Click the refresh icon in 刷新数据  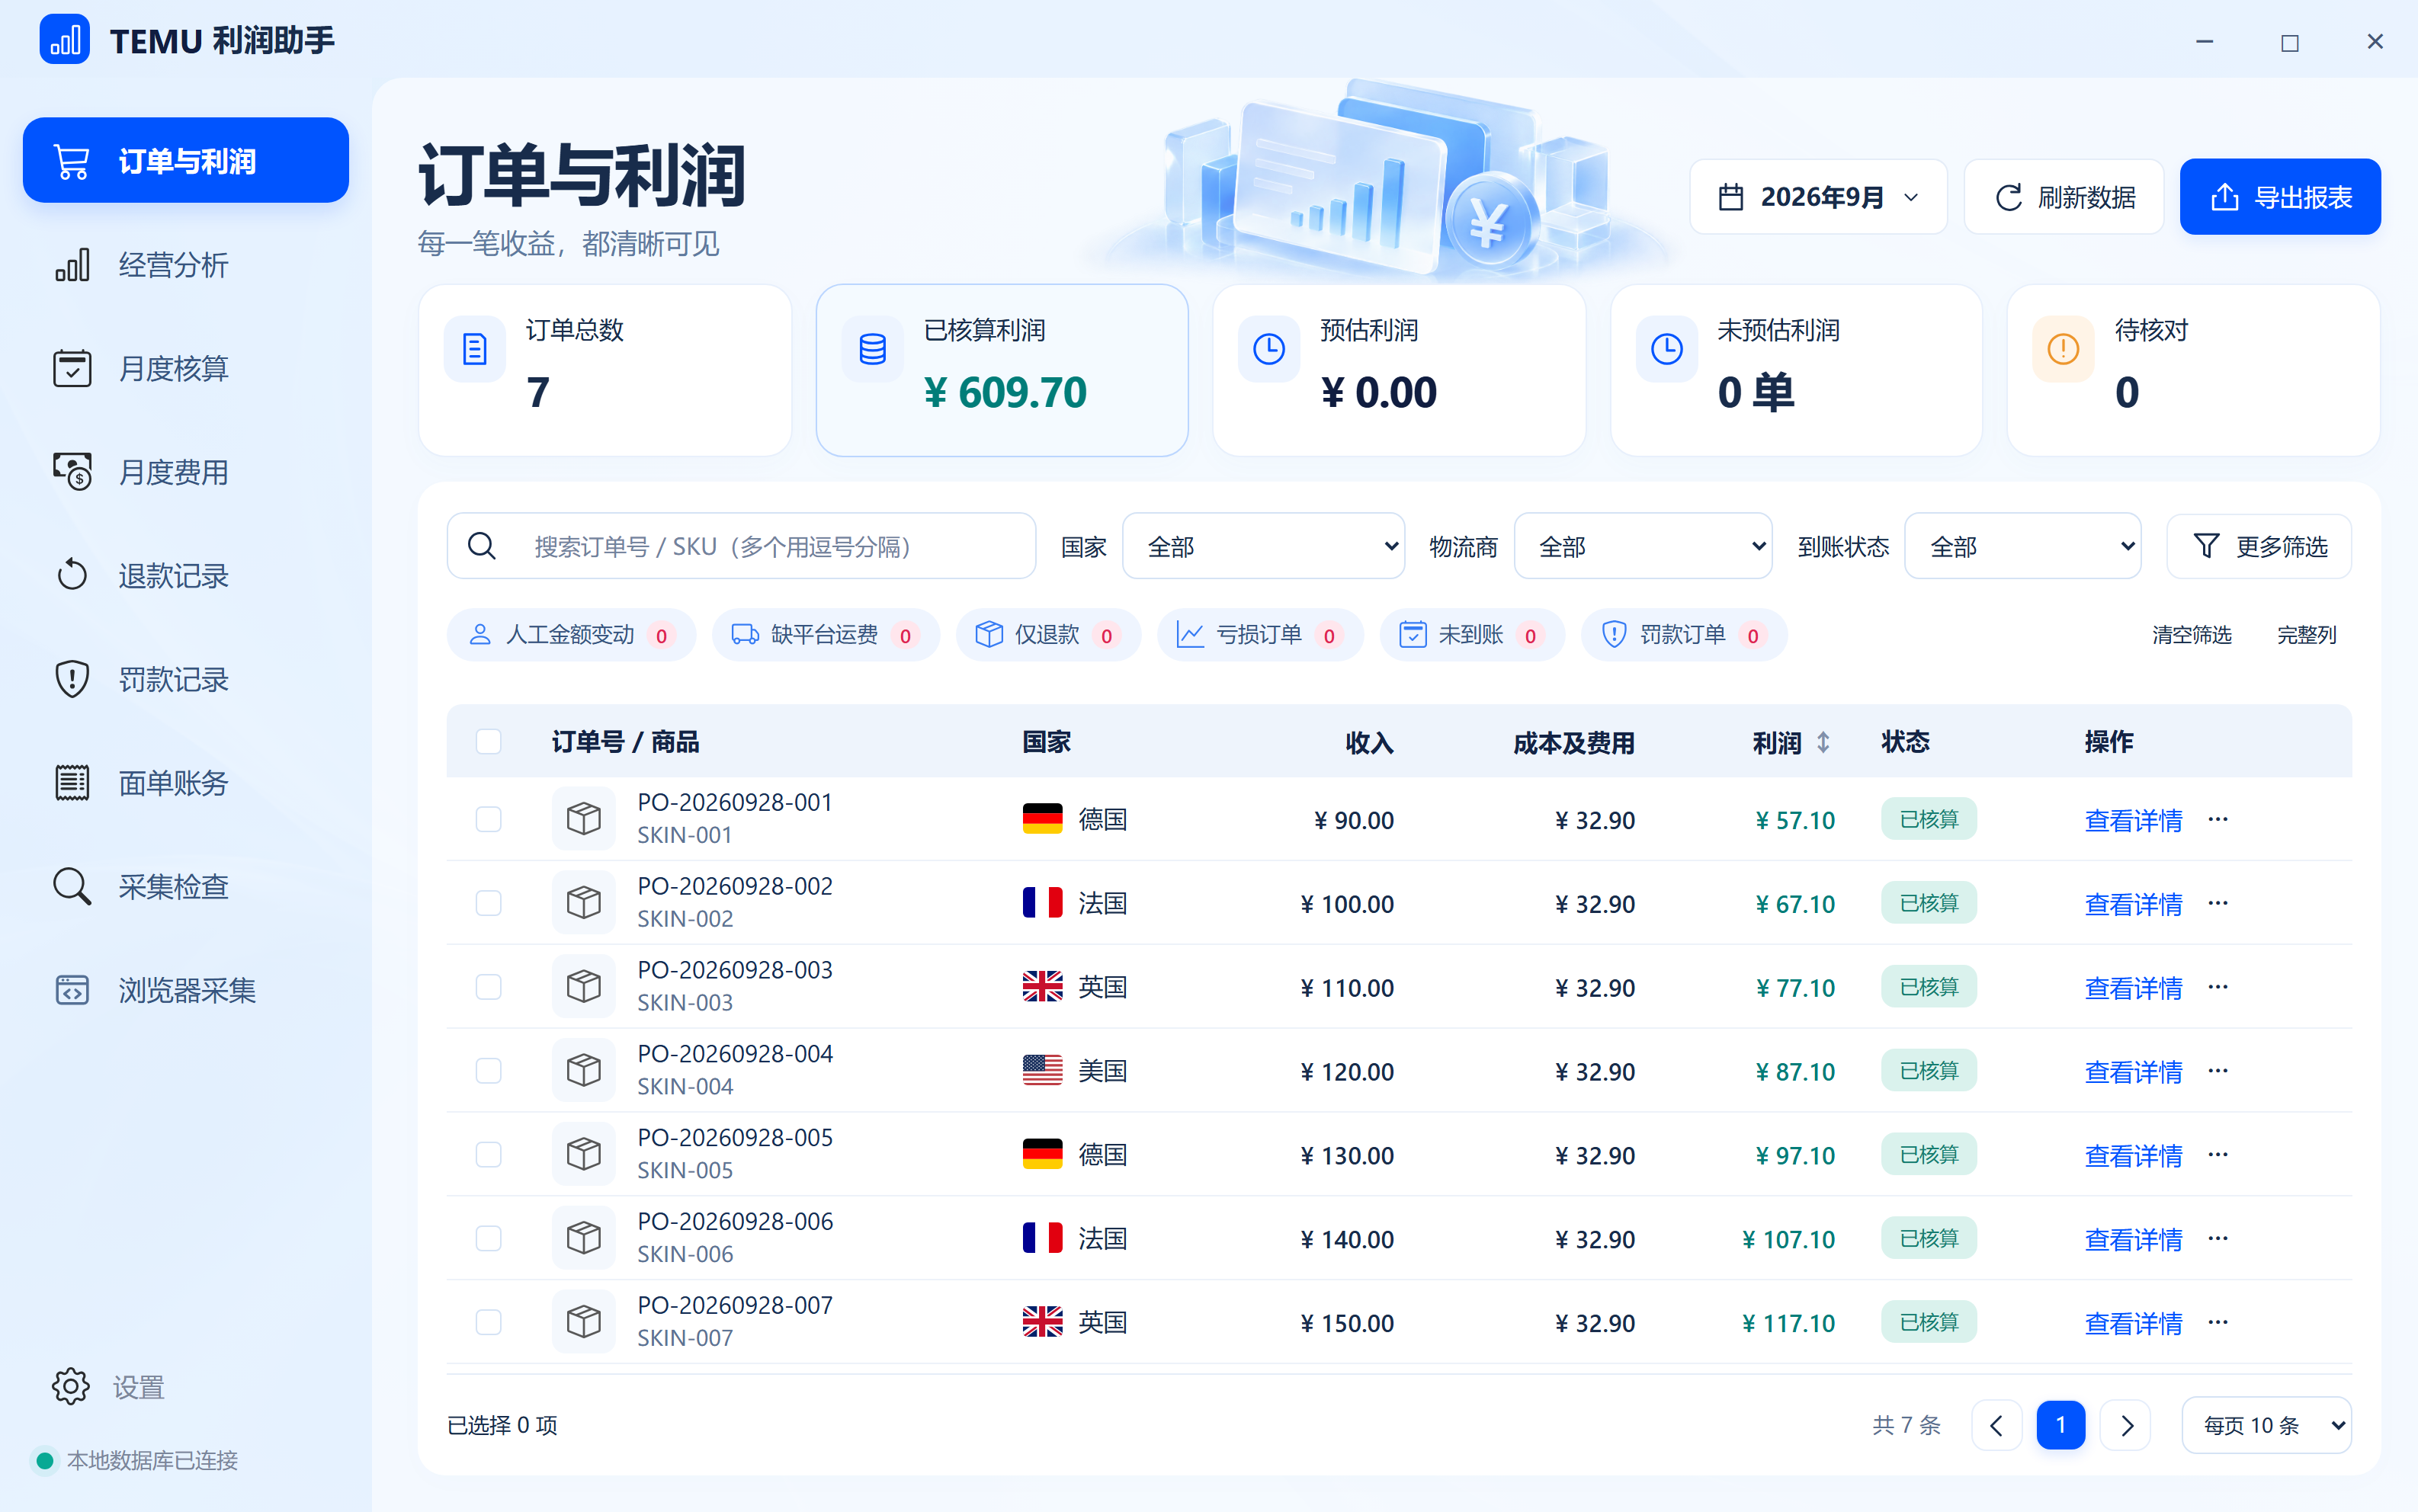coord(2009,197)
